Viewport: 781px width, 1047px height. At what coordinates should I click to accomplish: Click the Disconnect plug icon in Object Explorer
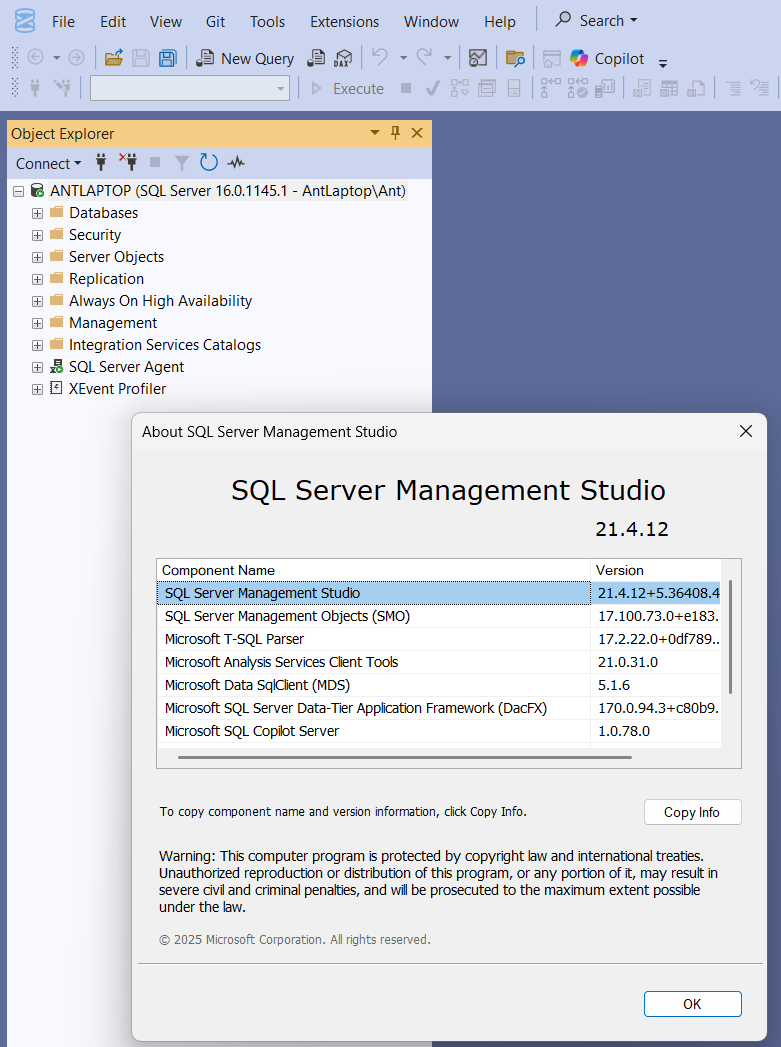[x=128, y=162]
